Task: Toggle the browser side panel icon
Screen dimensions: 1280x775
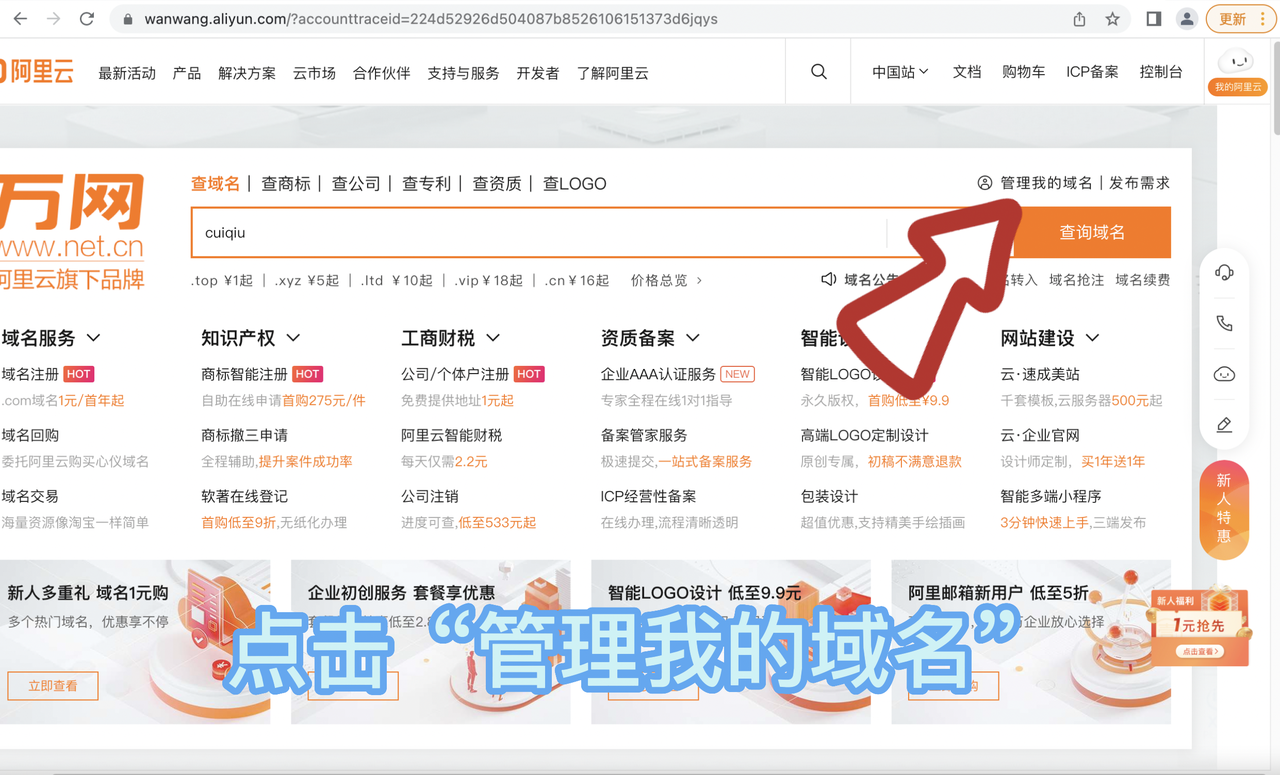Action: 1153,19
